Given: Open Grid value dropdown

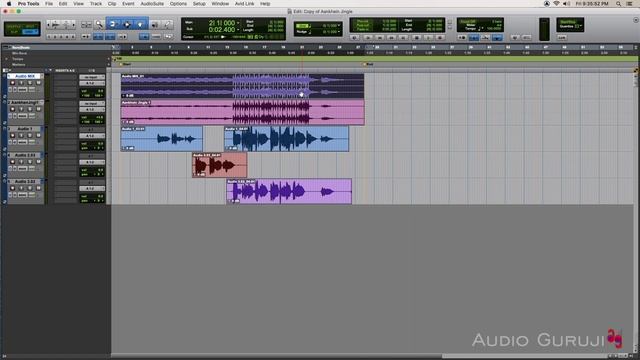Looking at the screenshot, I should [x=339, y=25].
